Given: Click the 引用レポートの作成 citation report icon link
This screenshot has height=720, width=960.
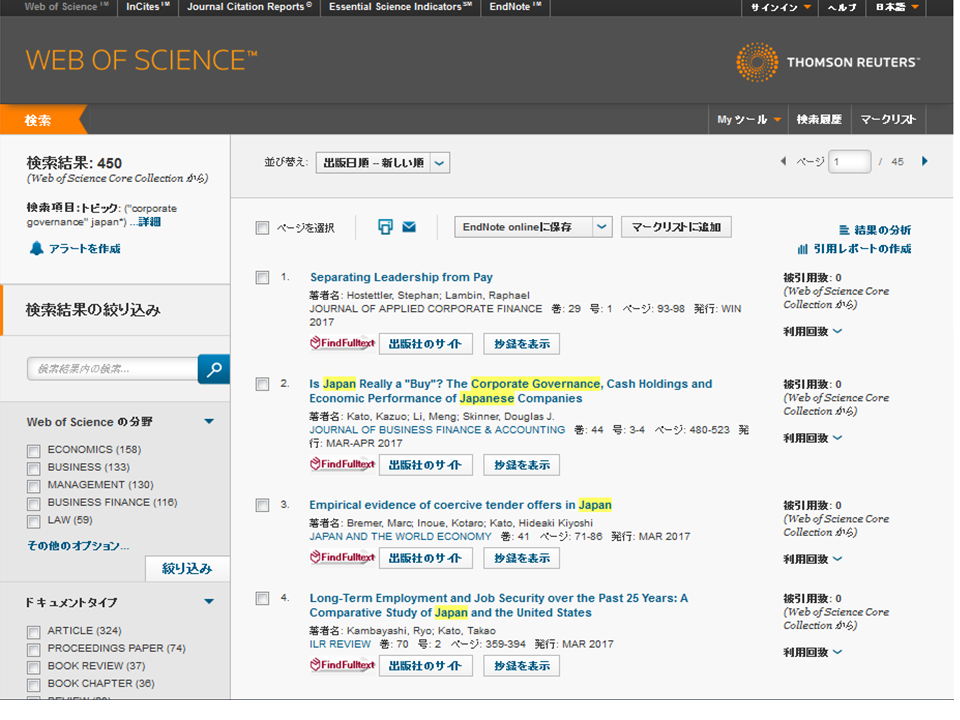Looking at the screenshot, I should pyautogui.click(x=854, y=249).
